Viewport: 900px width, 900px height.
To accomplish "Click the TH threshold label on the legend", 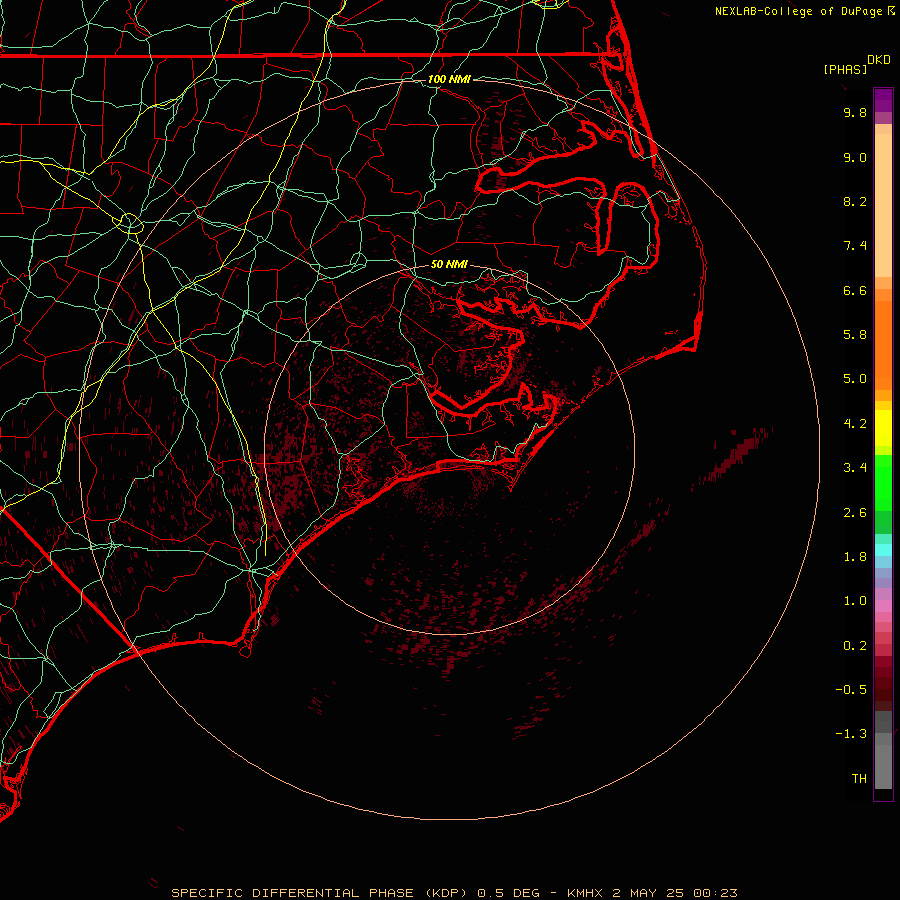I will (859, 779).
